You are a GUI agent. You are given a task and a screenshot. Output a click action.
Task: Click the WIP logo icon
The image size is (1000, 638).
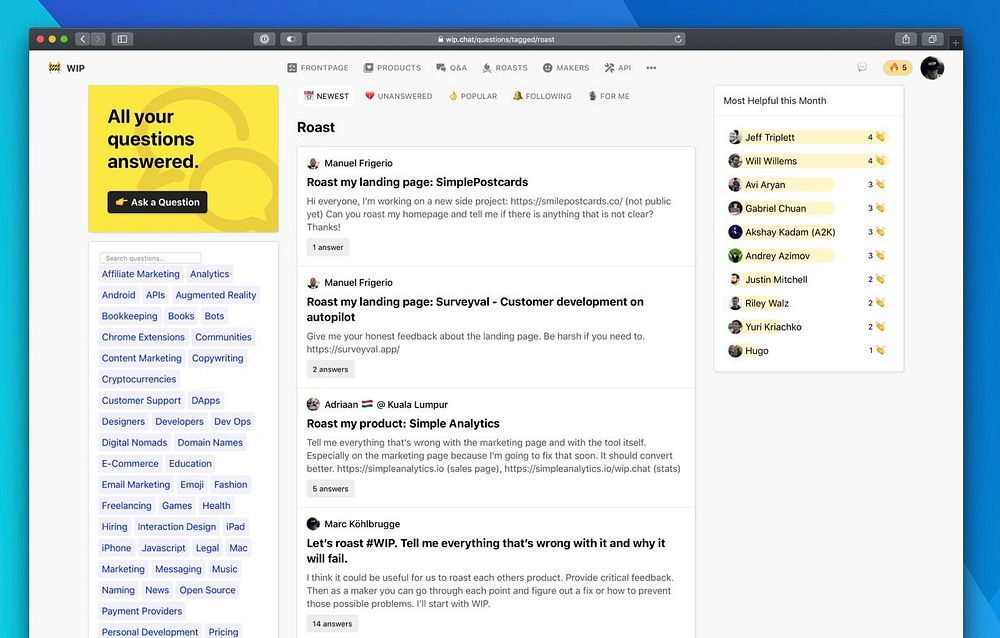[x=54, y=68]
